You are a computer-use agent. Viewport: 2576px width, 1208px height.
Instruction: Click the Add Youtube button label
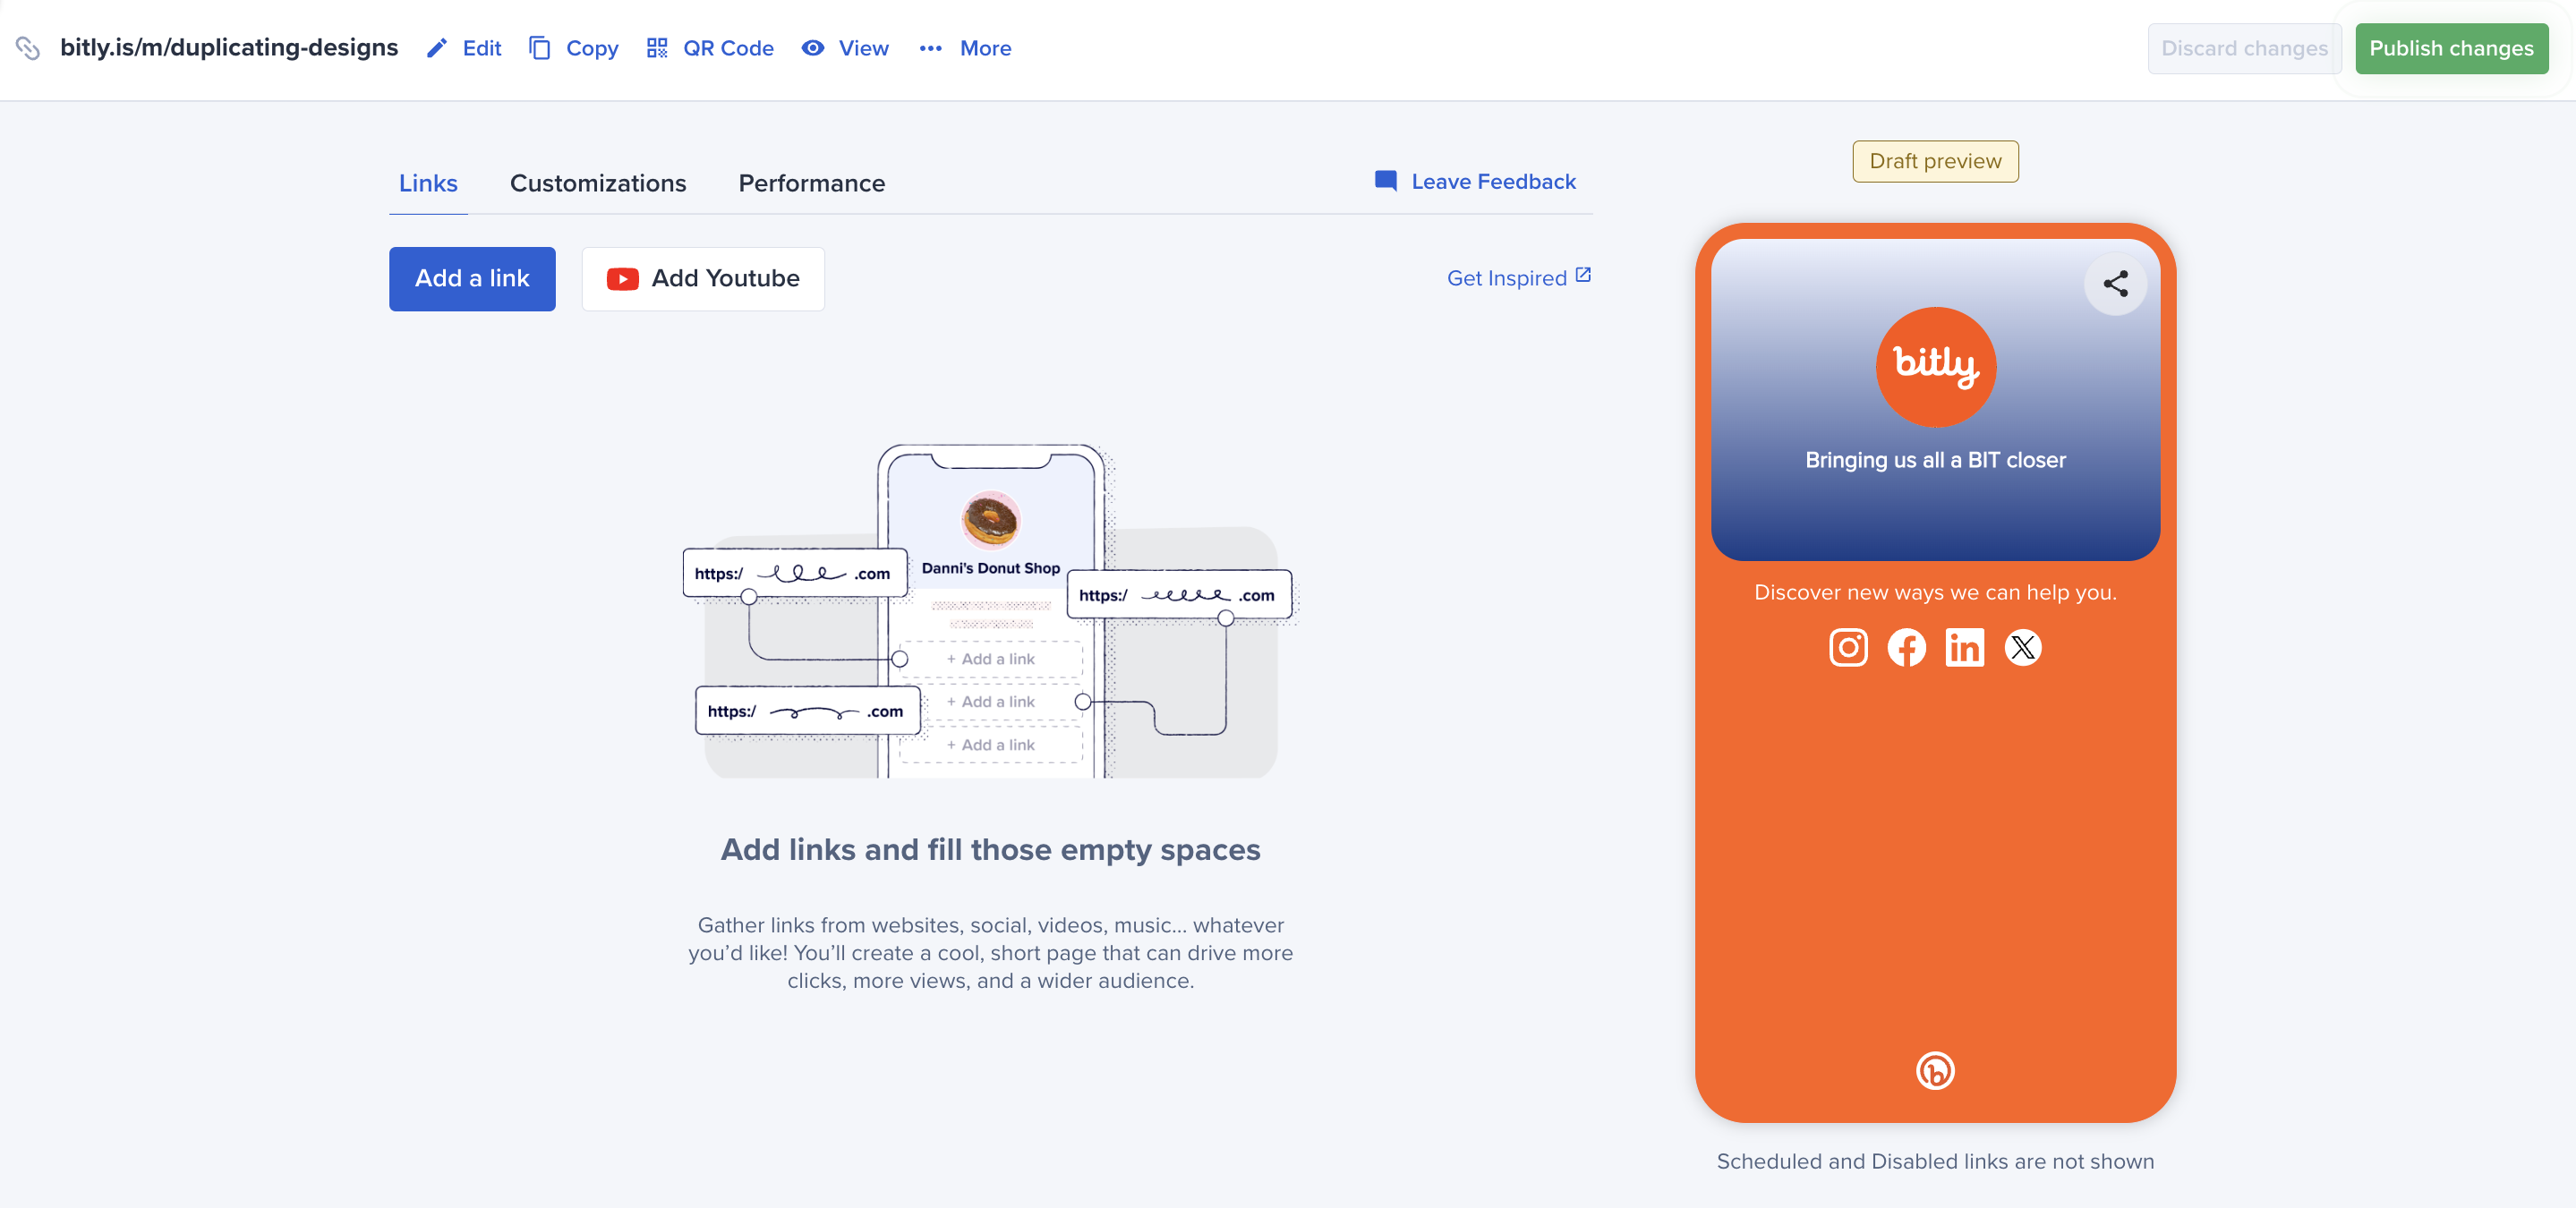click(x=725, y=279)
